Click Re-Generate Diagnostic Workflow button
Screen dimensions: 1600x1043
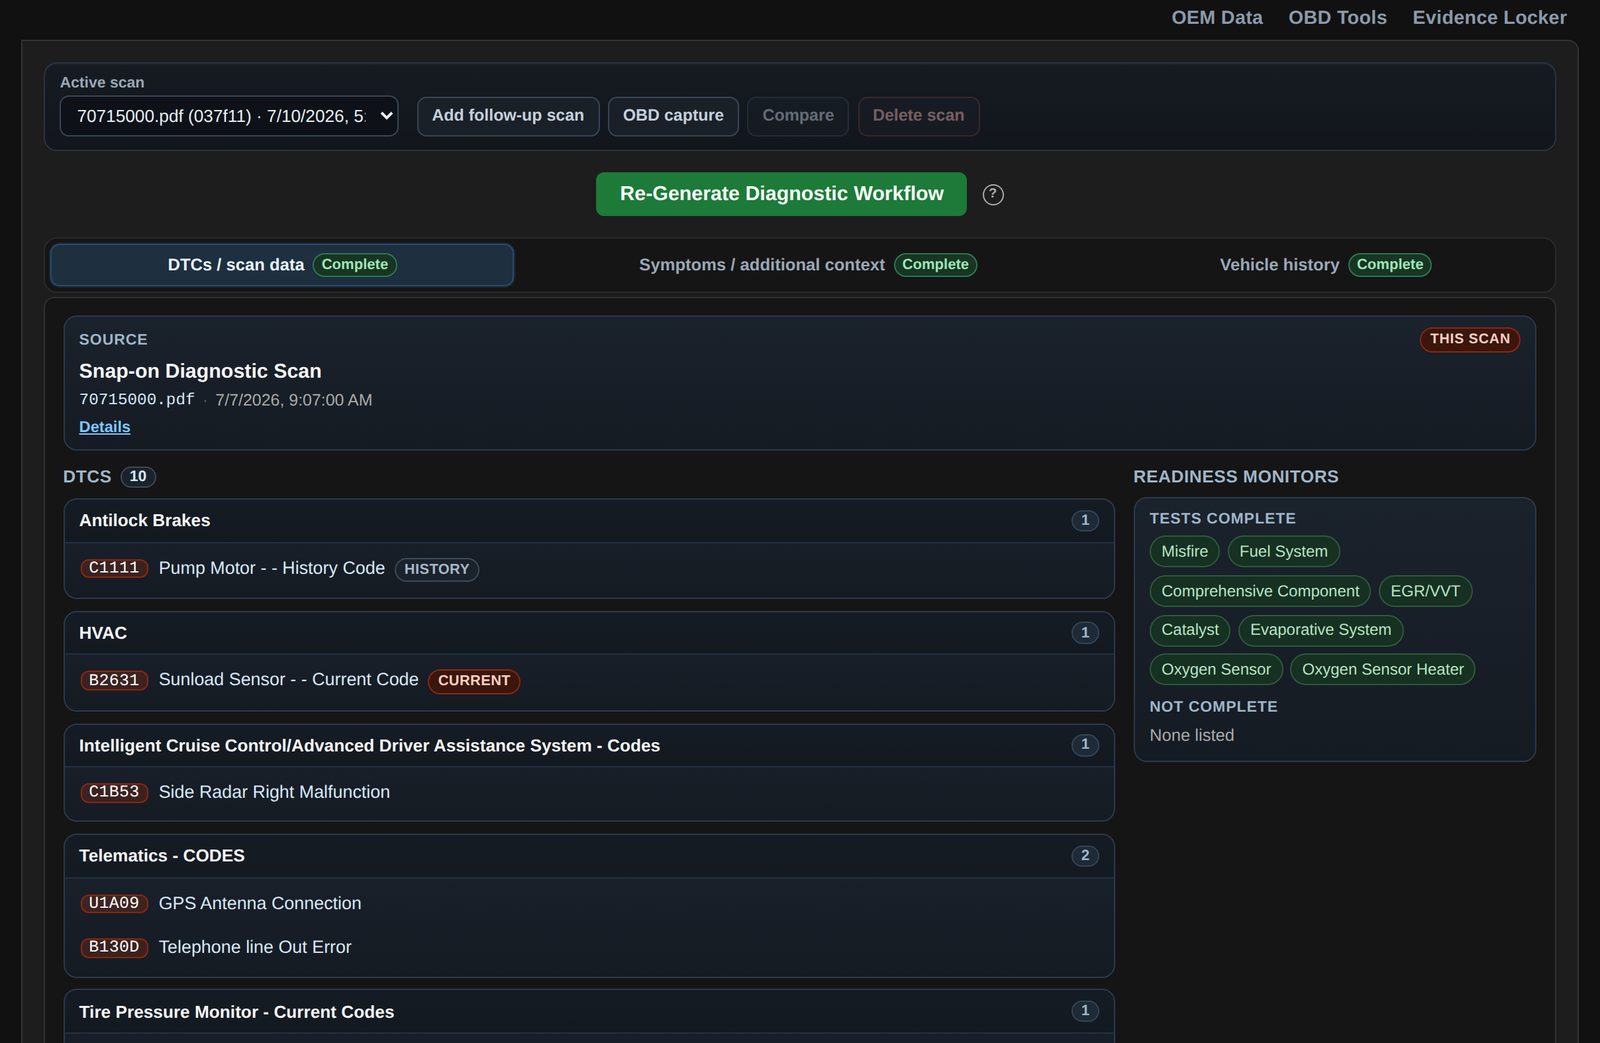[781, 194]
